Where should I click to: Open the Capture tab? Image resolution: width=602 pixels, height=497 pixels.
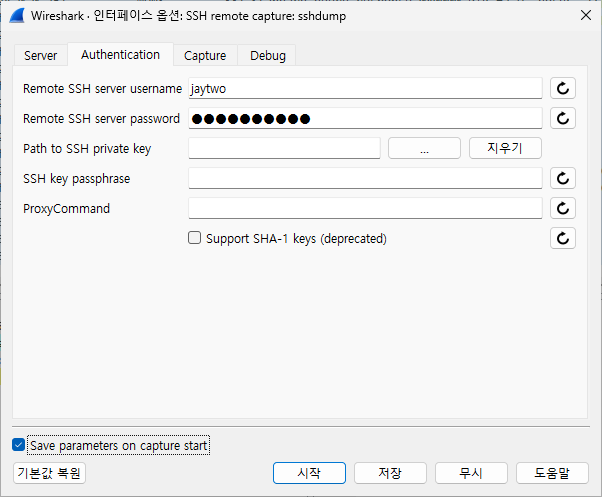205,56
